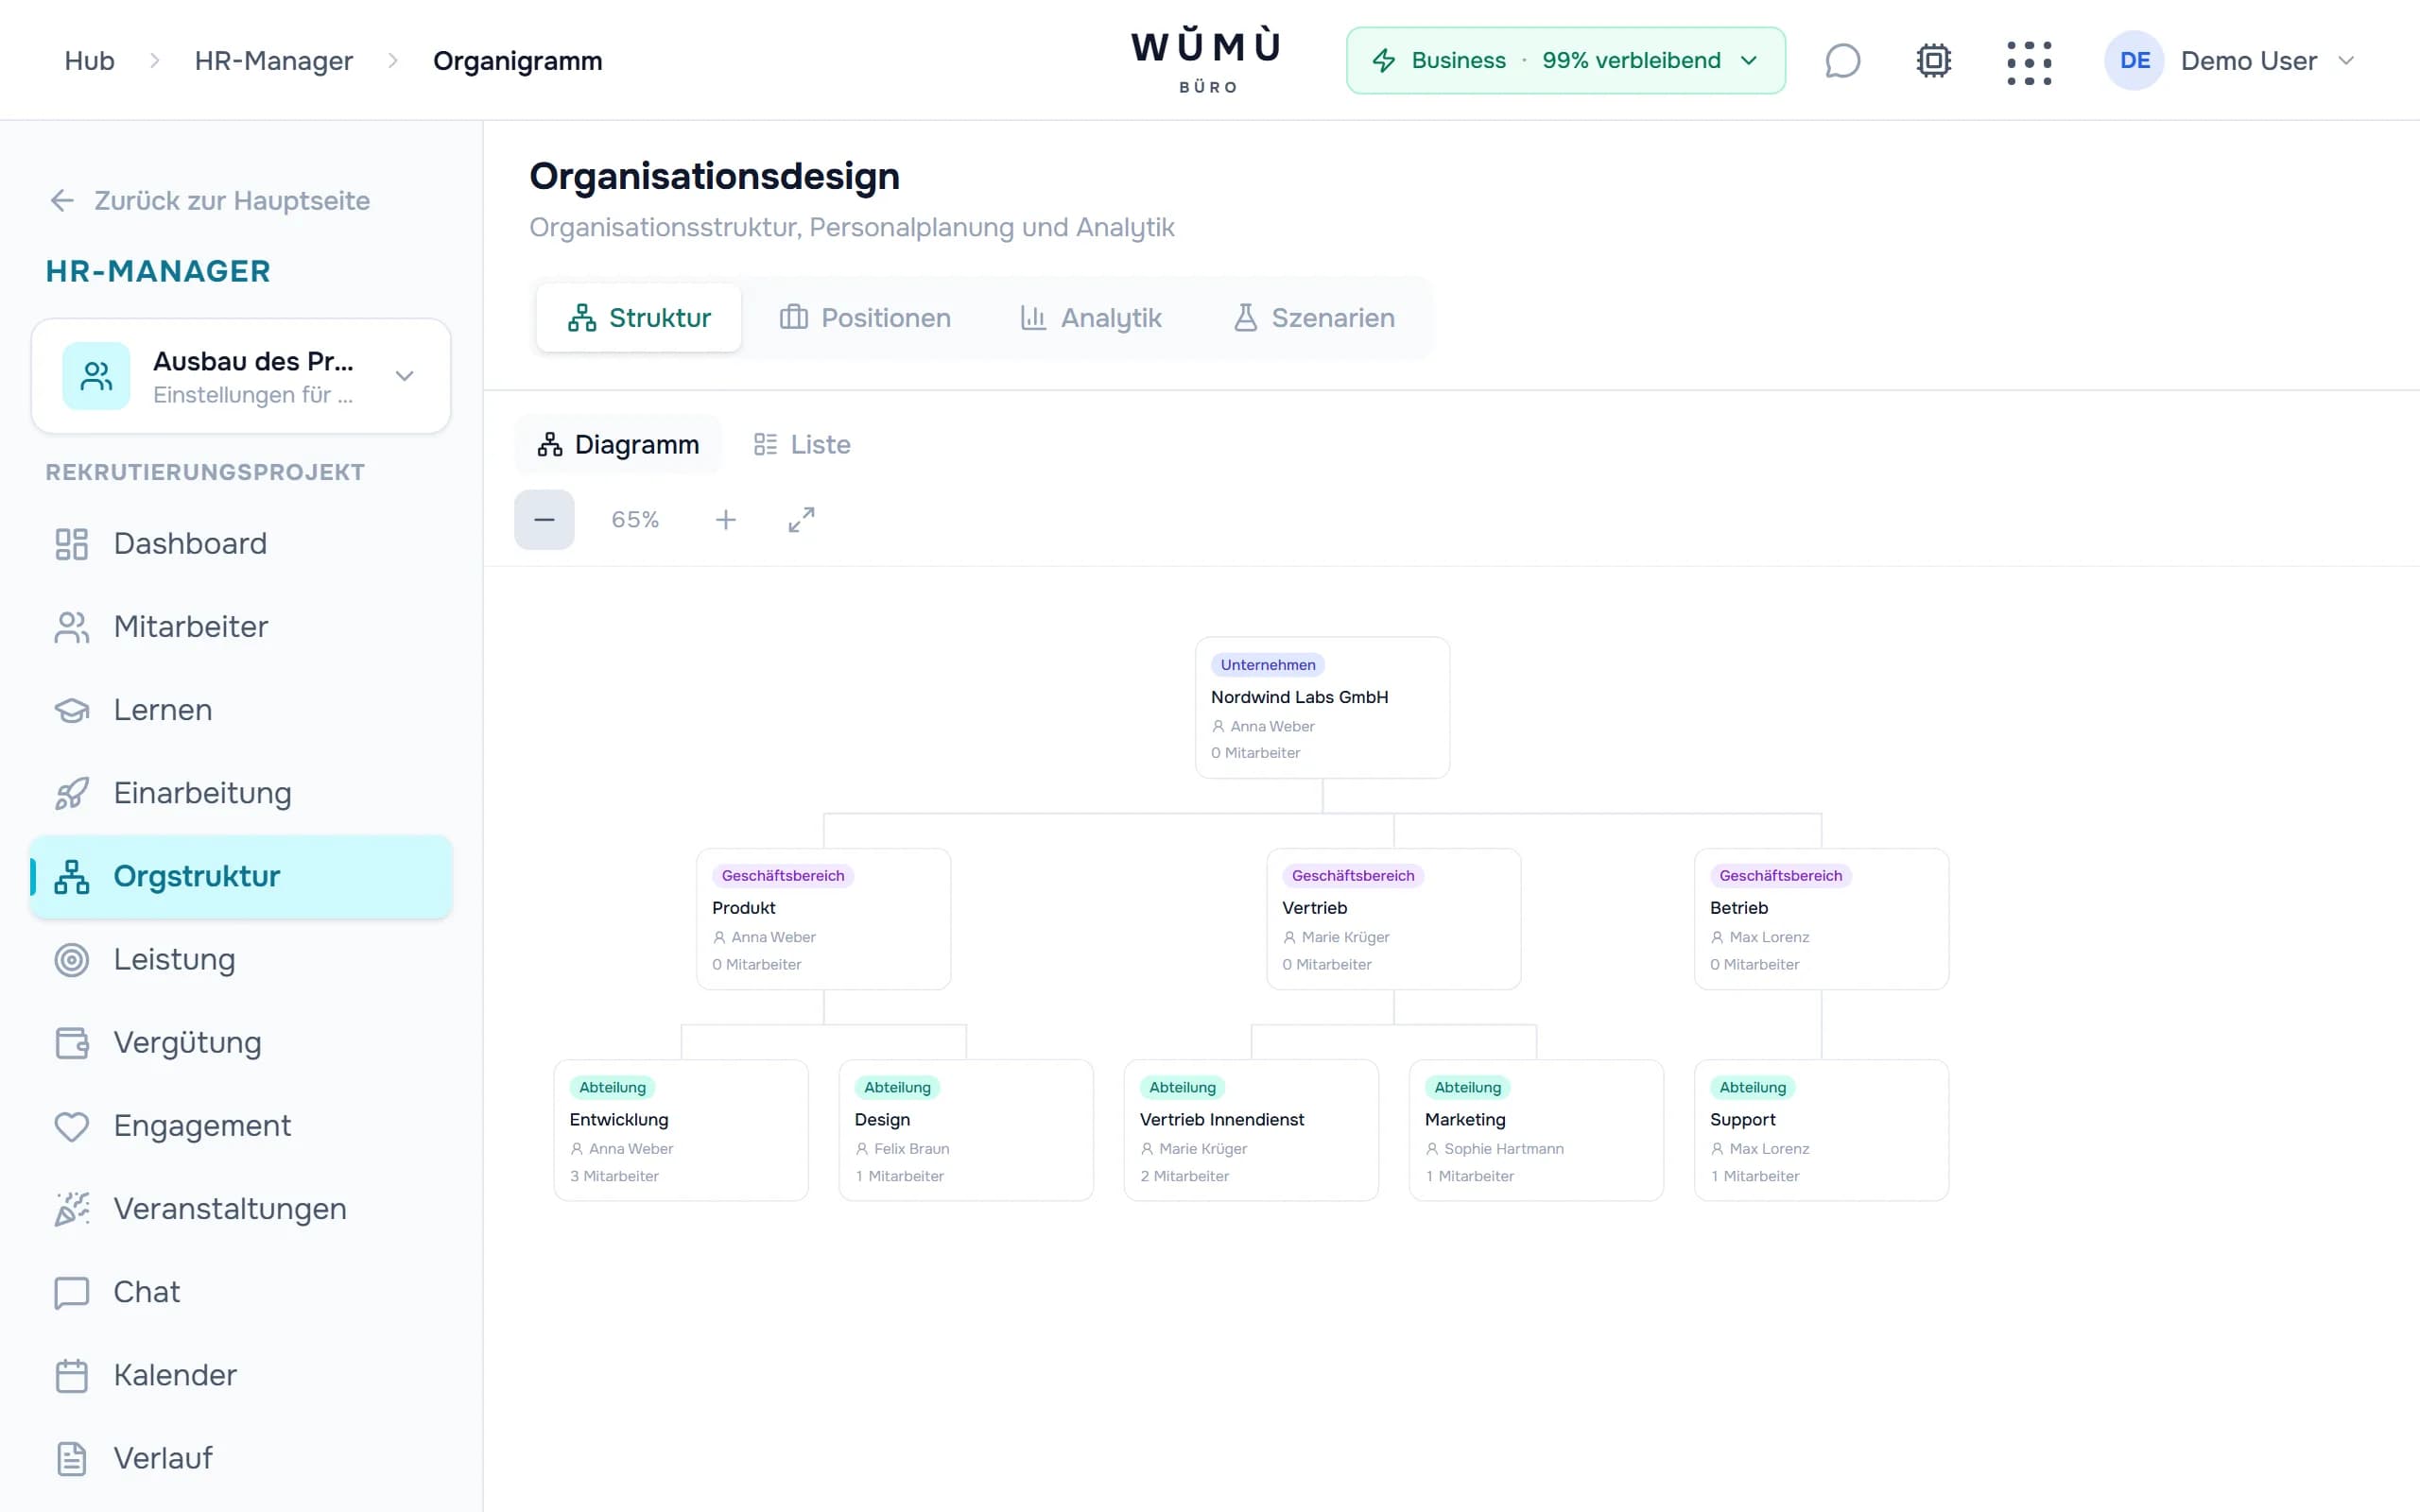Open Chat in sidebar
2420x1512 pixels.
pyautogui.click(x=241, y=1292)
